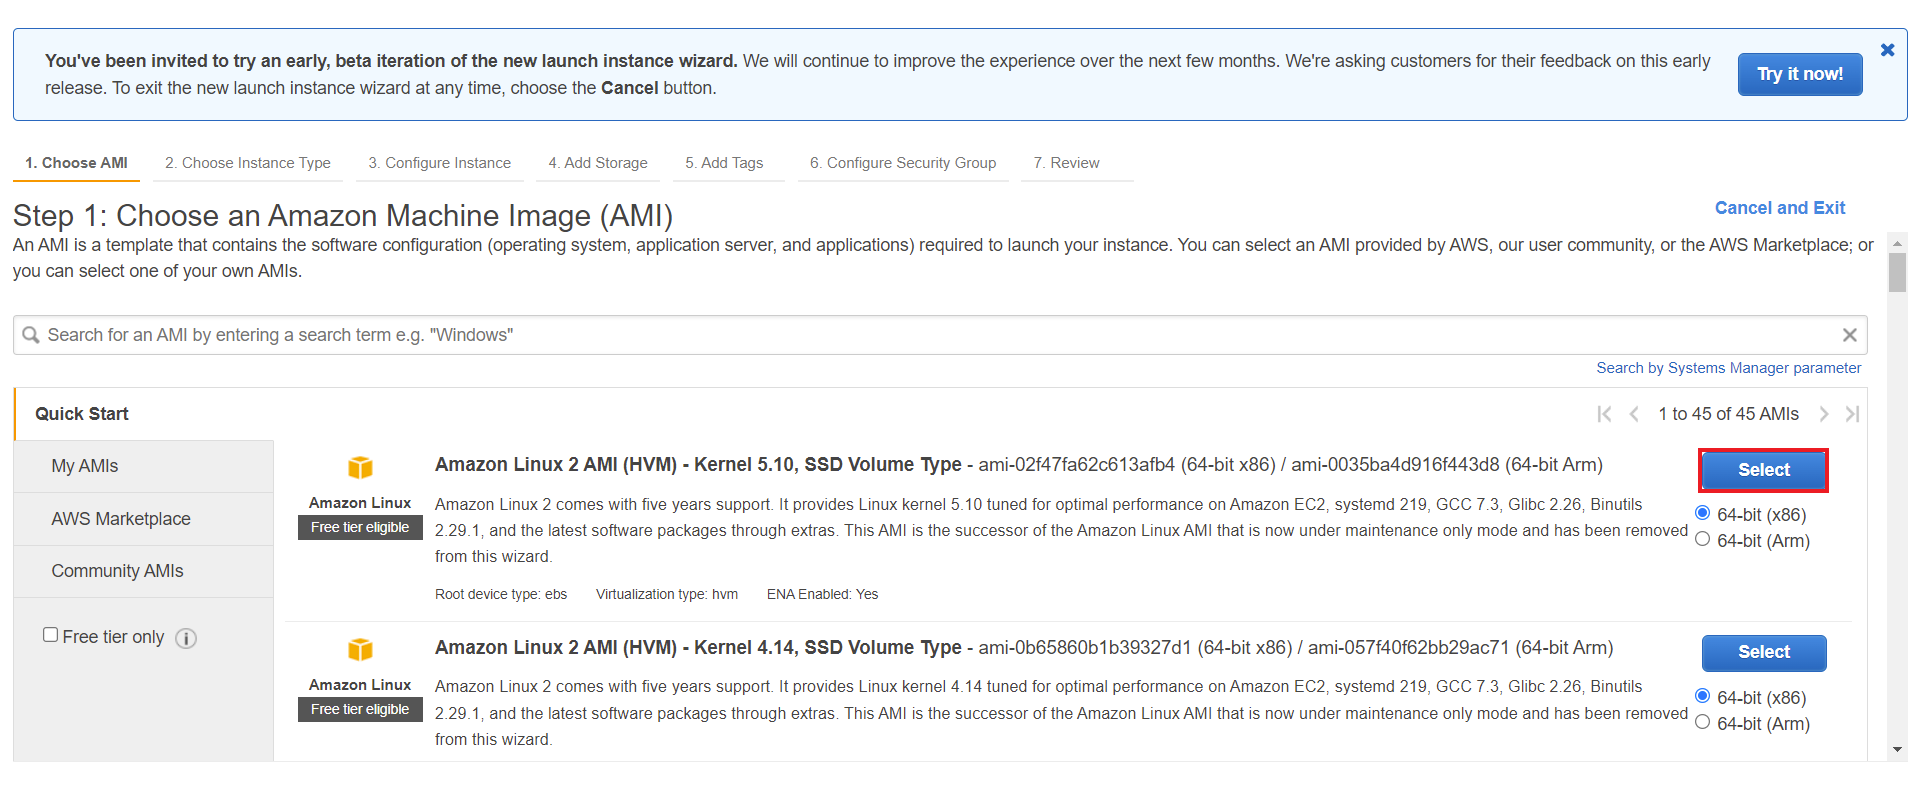Click the magnifier search icon

(x=31, y=335)
